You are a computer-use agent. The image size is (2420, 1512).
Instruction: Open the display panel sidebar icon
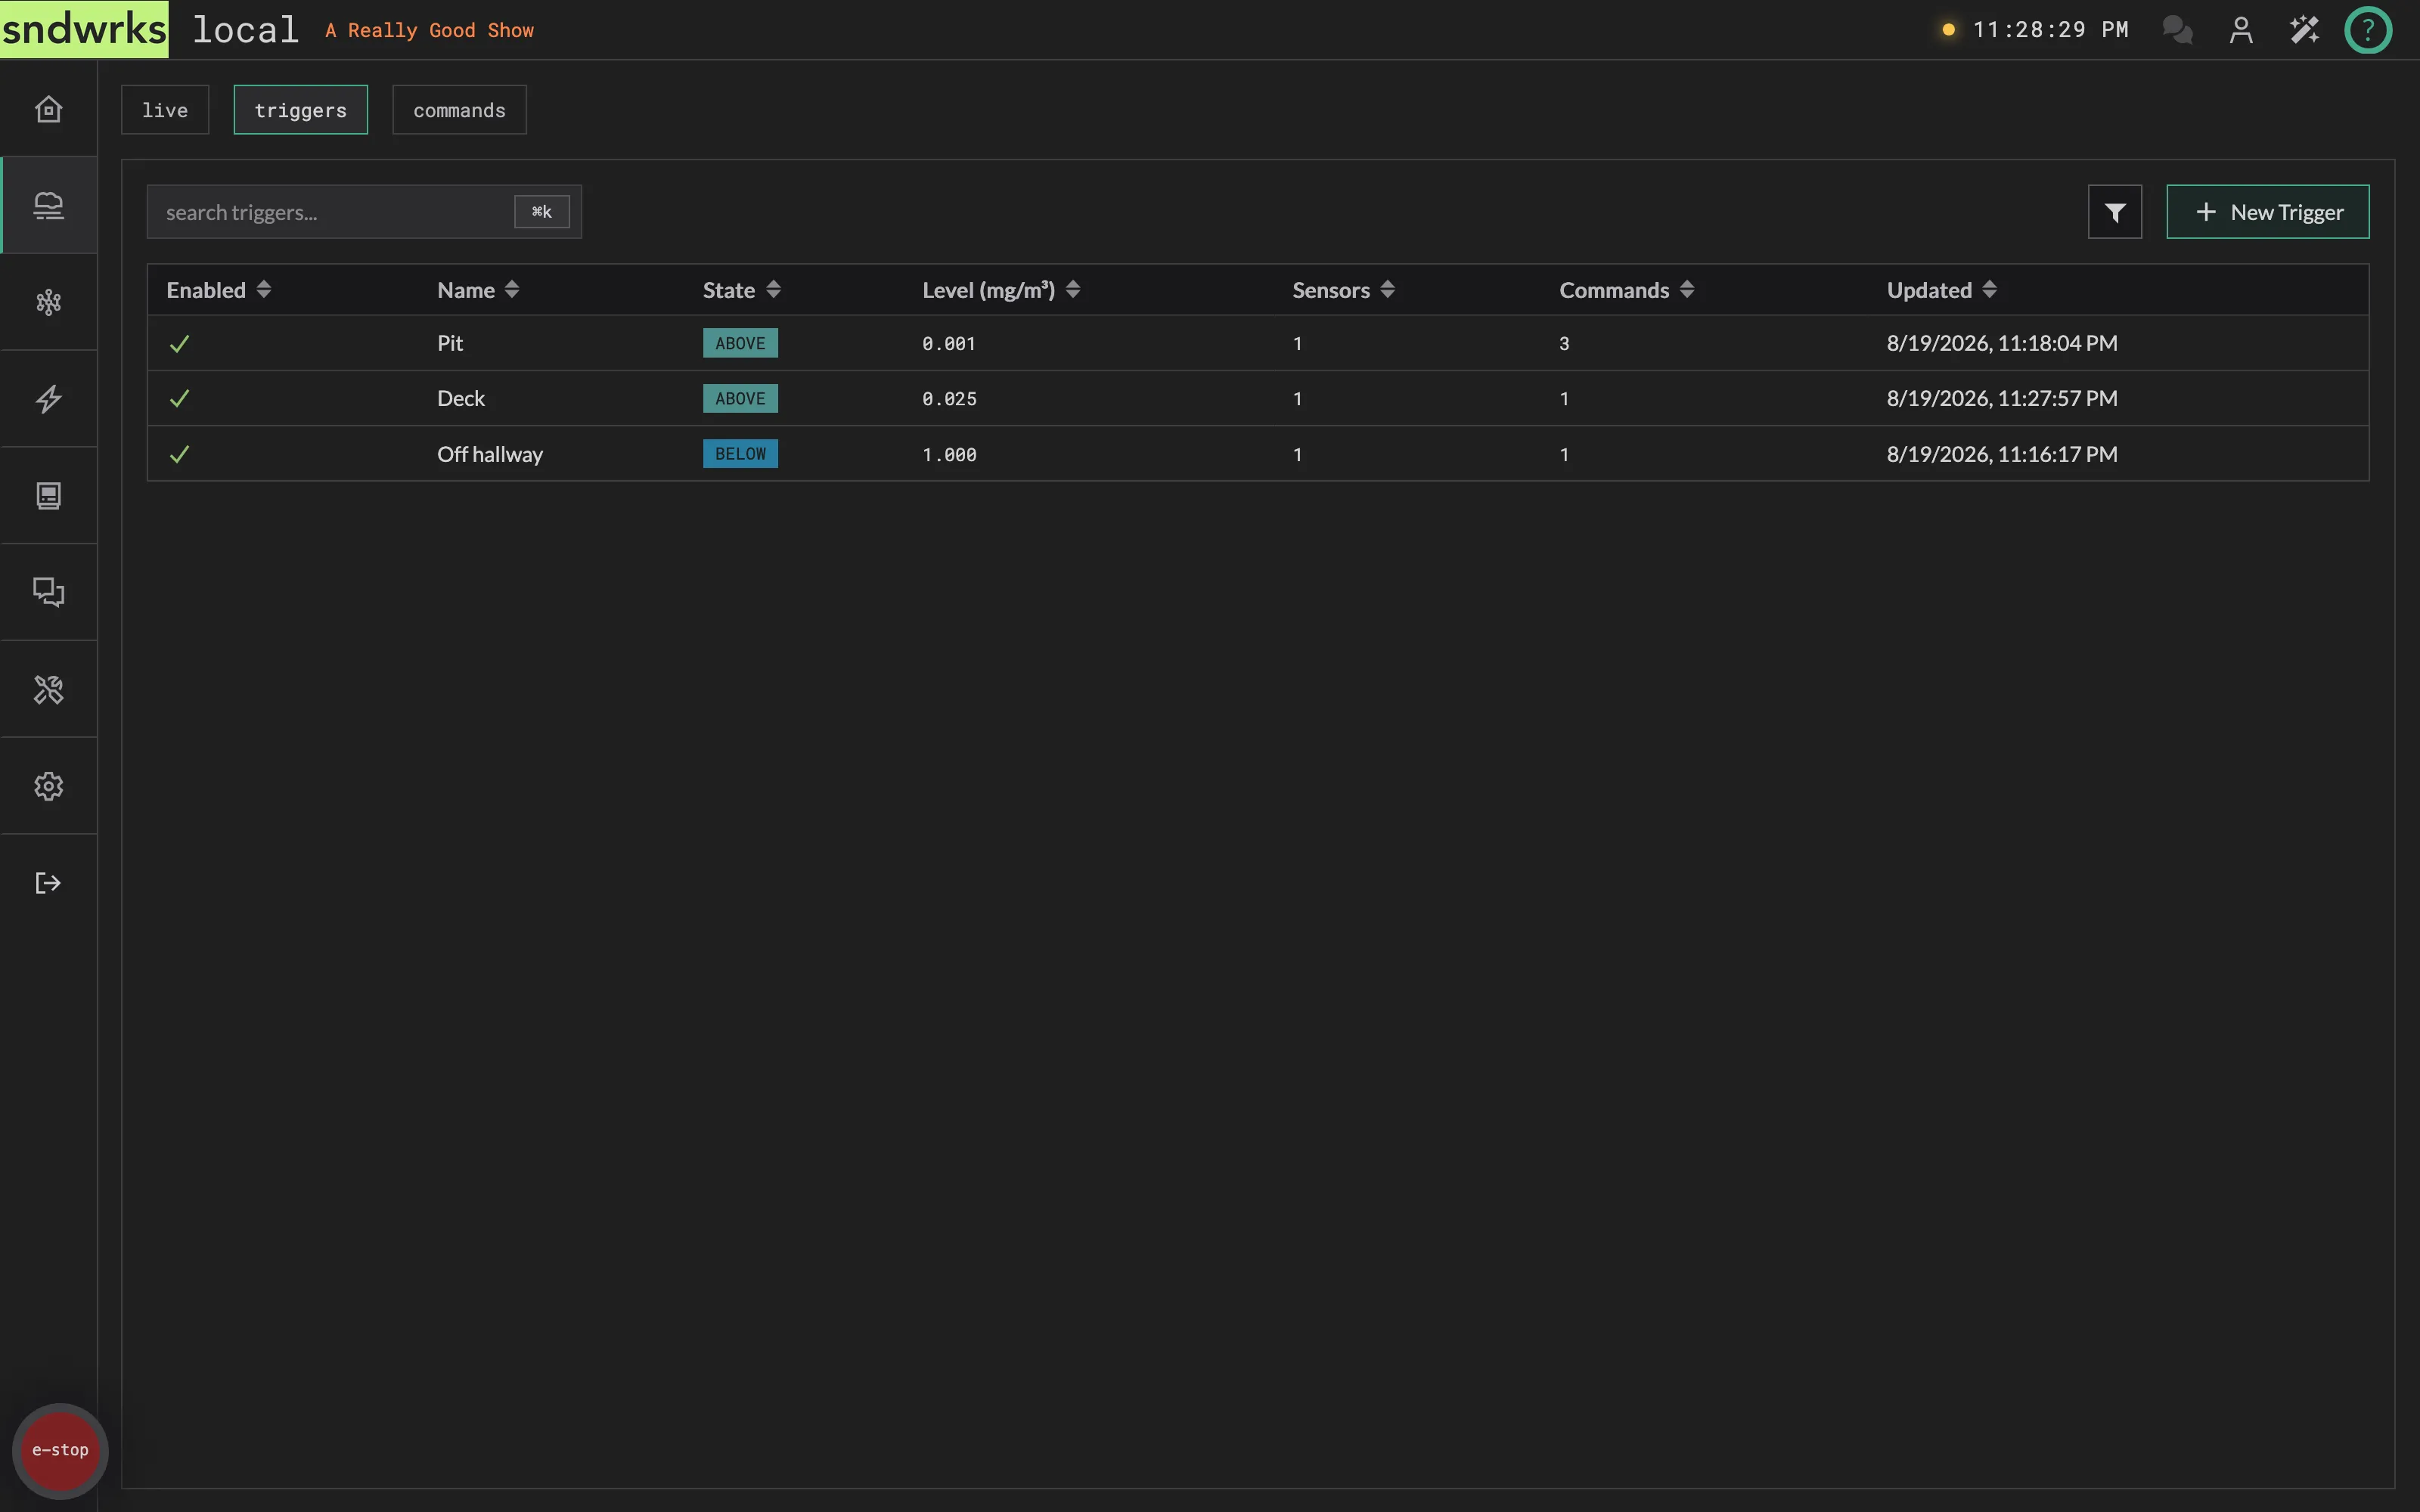(48, 496)
